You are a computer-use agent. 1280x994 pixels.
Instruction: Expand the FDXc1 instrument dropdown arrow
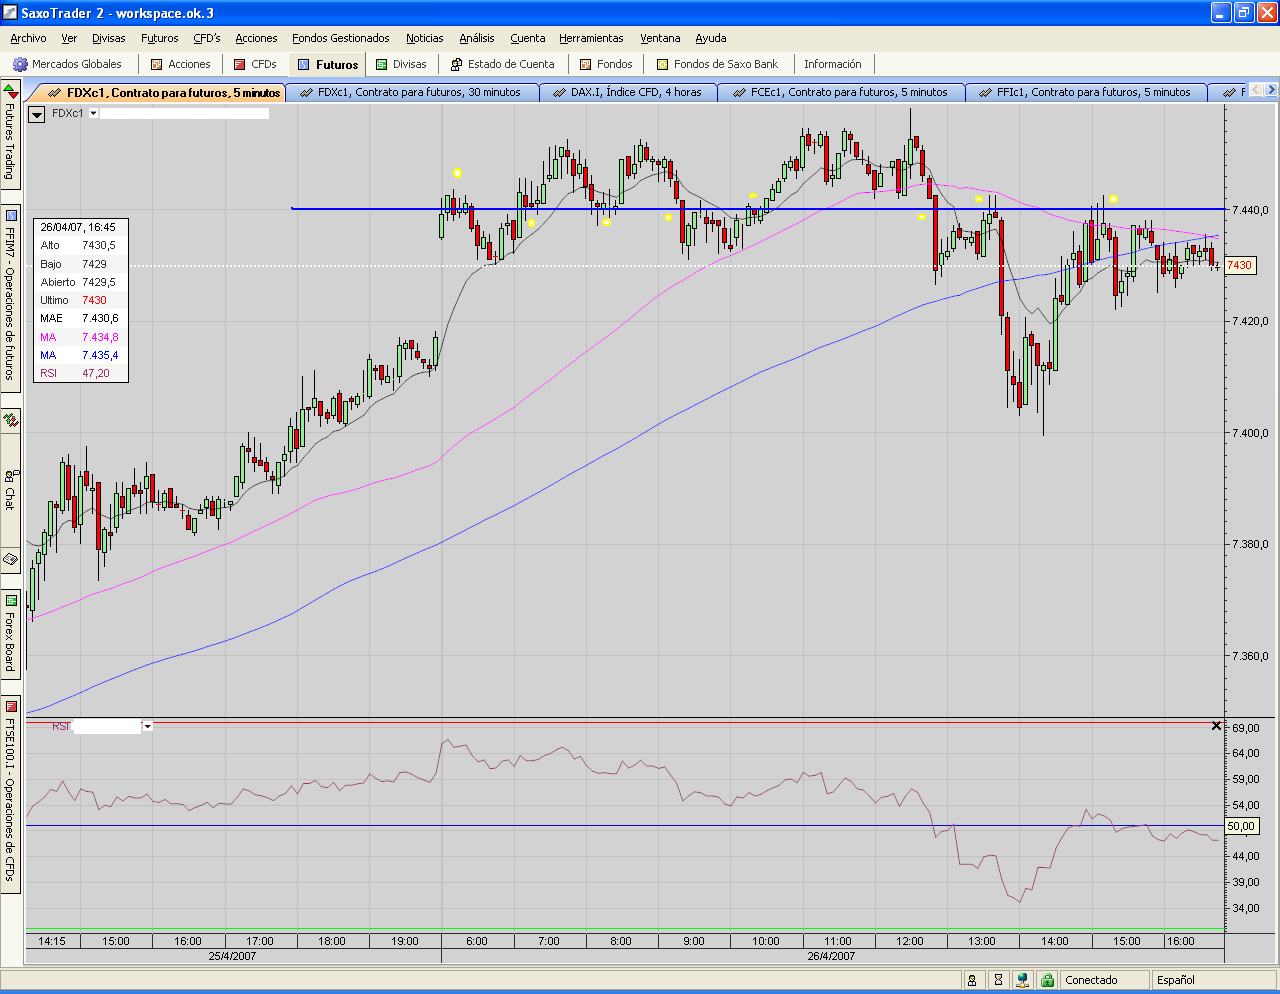pyautogui.click(x=94, y=113)
